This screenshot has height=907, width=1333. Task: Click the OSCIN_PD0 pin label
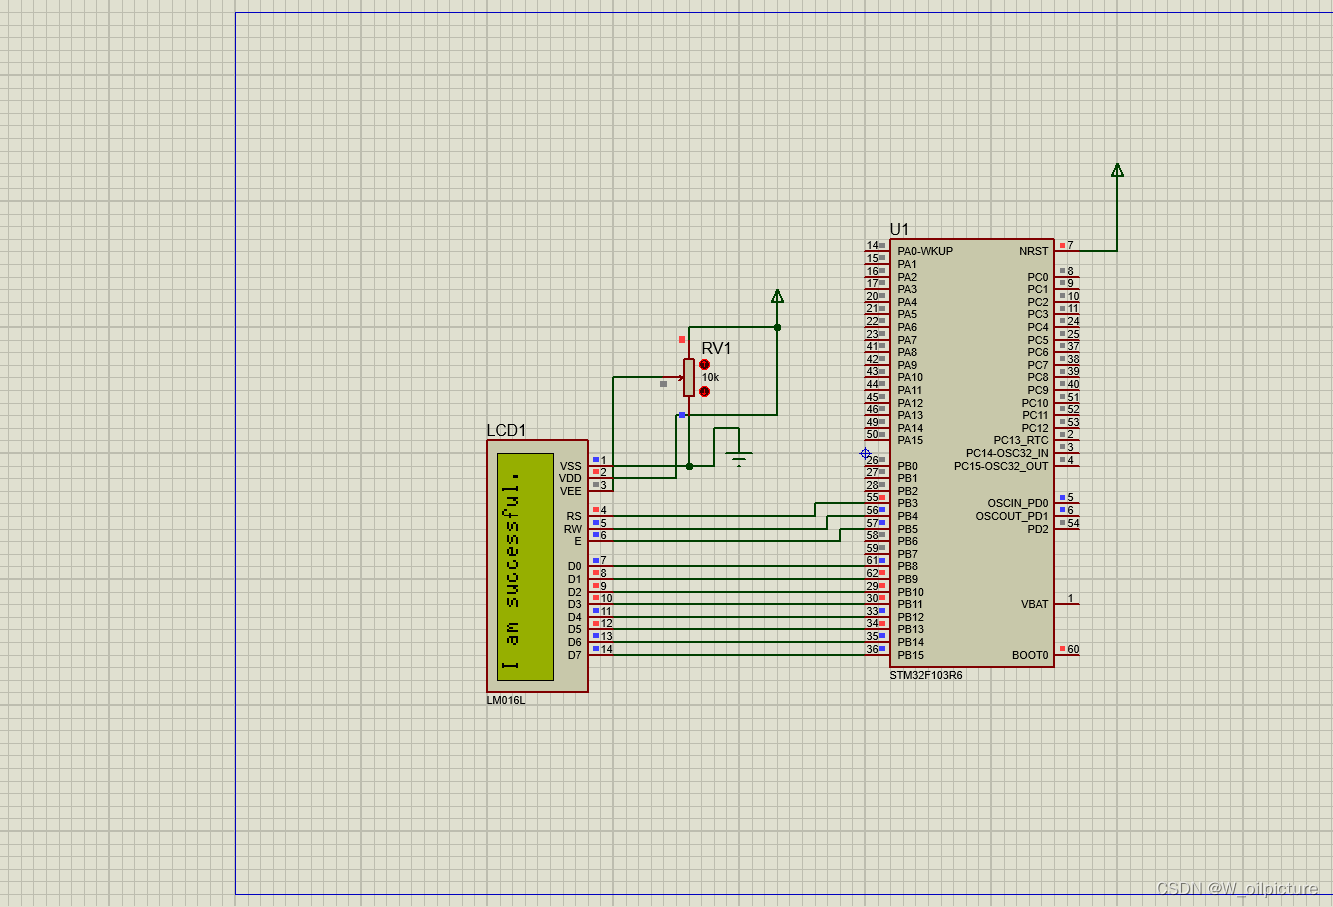tap(1018, 503)
